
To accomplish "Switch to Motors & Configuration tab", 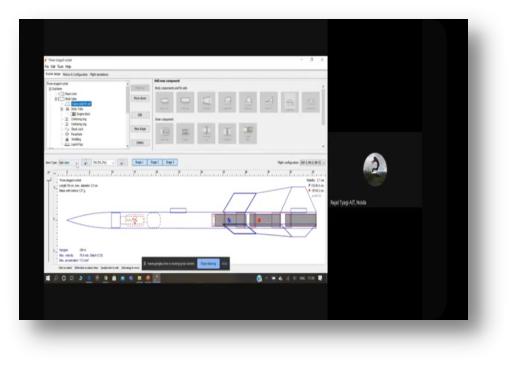I will click(x=75, y=74).
